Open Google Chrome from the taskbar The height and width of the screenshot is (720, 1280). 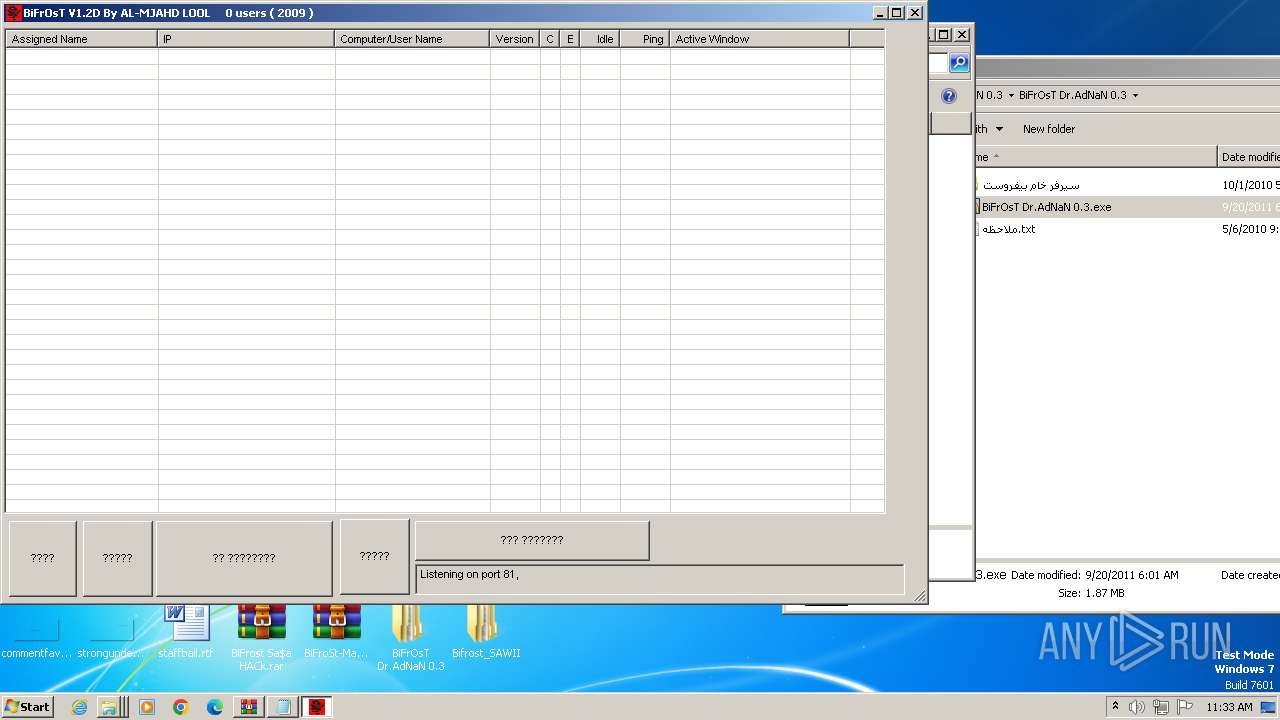(x=181, y=707)
